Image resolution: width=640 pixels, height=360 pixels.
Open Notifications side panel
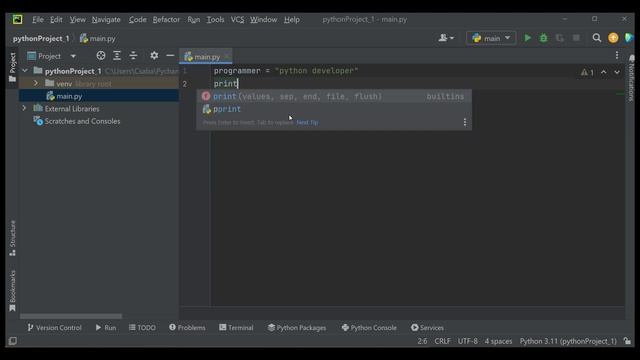tap(631, 78)
